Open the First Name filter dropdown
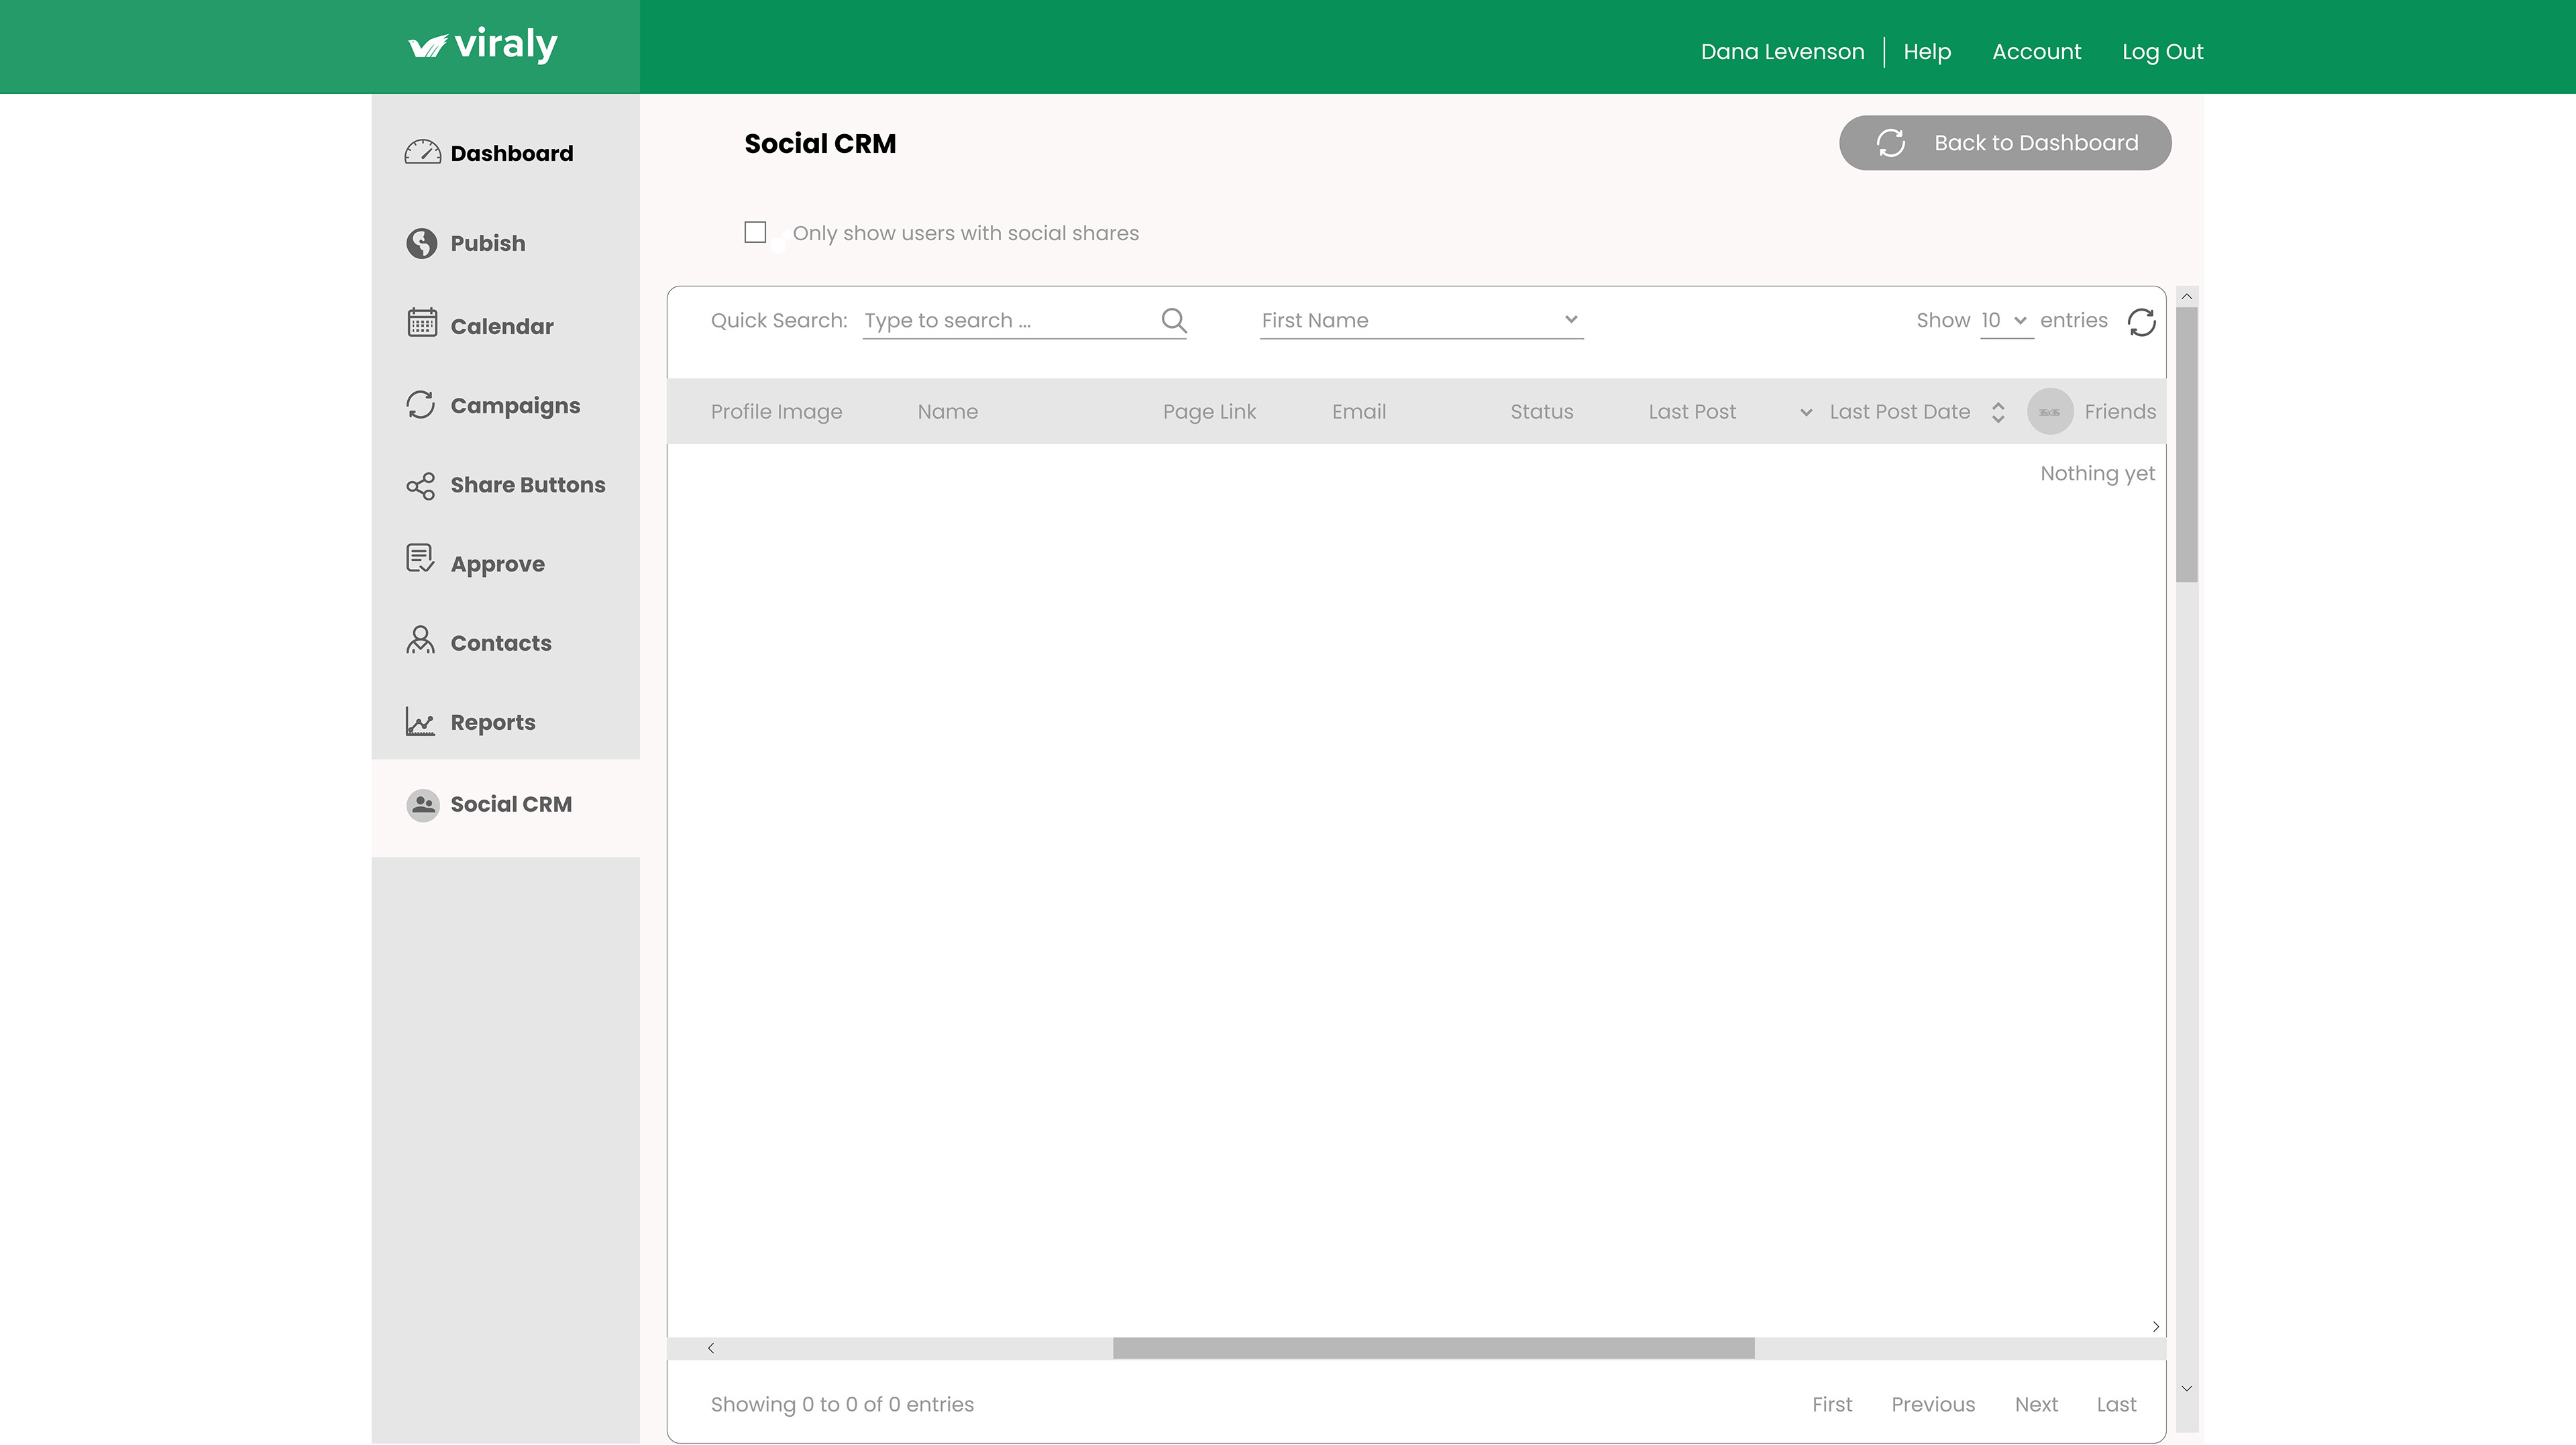The width and height of the screenshot is (2576, 1445). [x=1421, y=320]
